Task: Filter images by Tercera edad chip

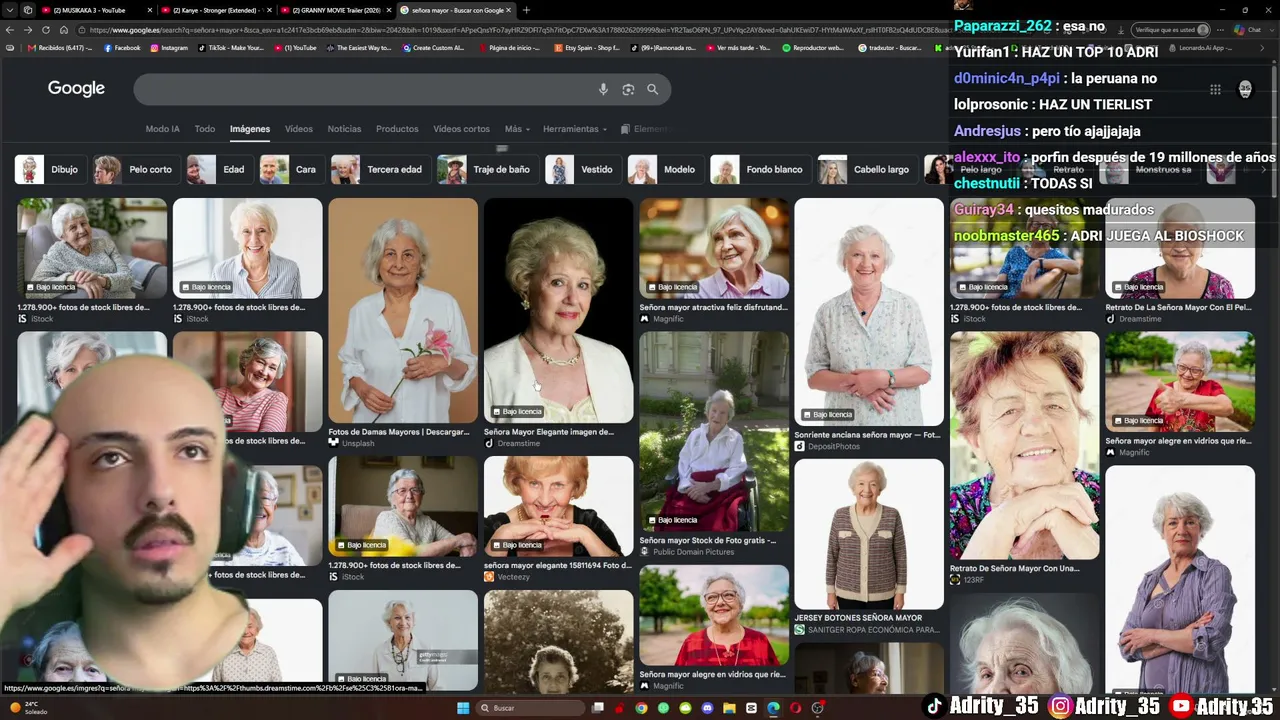Action: 379,170
